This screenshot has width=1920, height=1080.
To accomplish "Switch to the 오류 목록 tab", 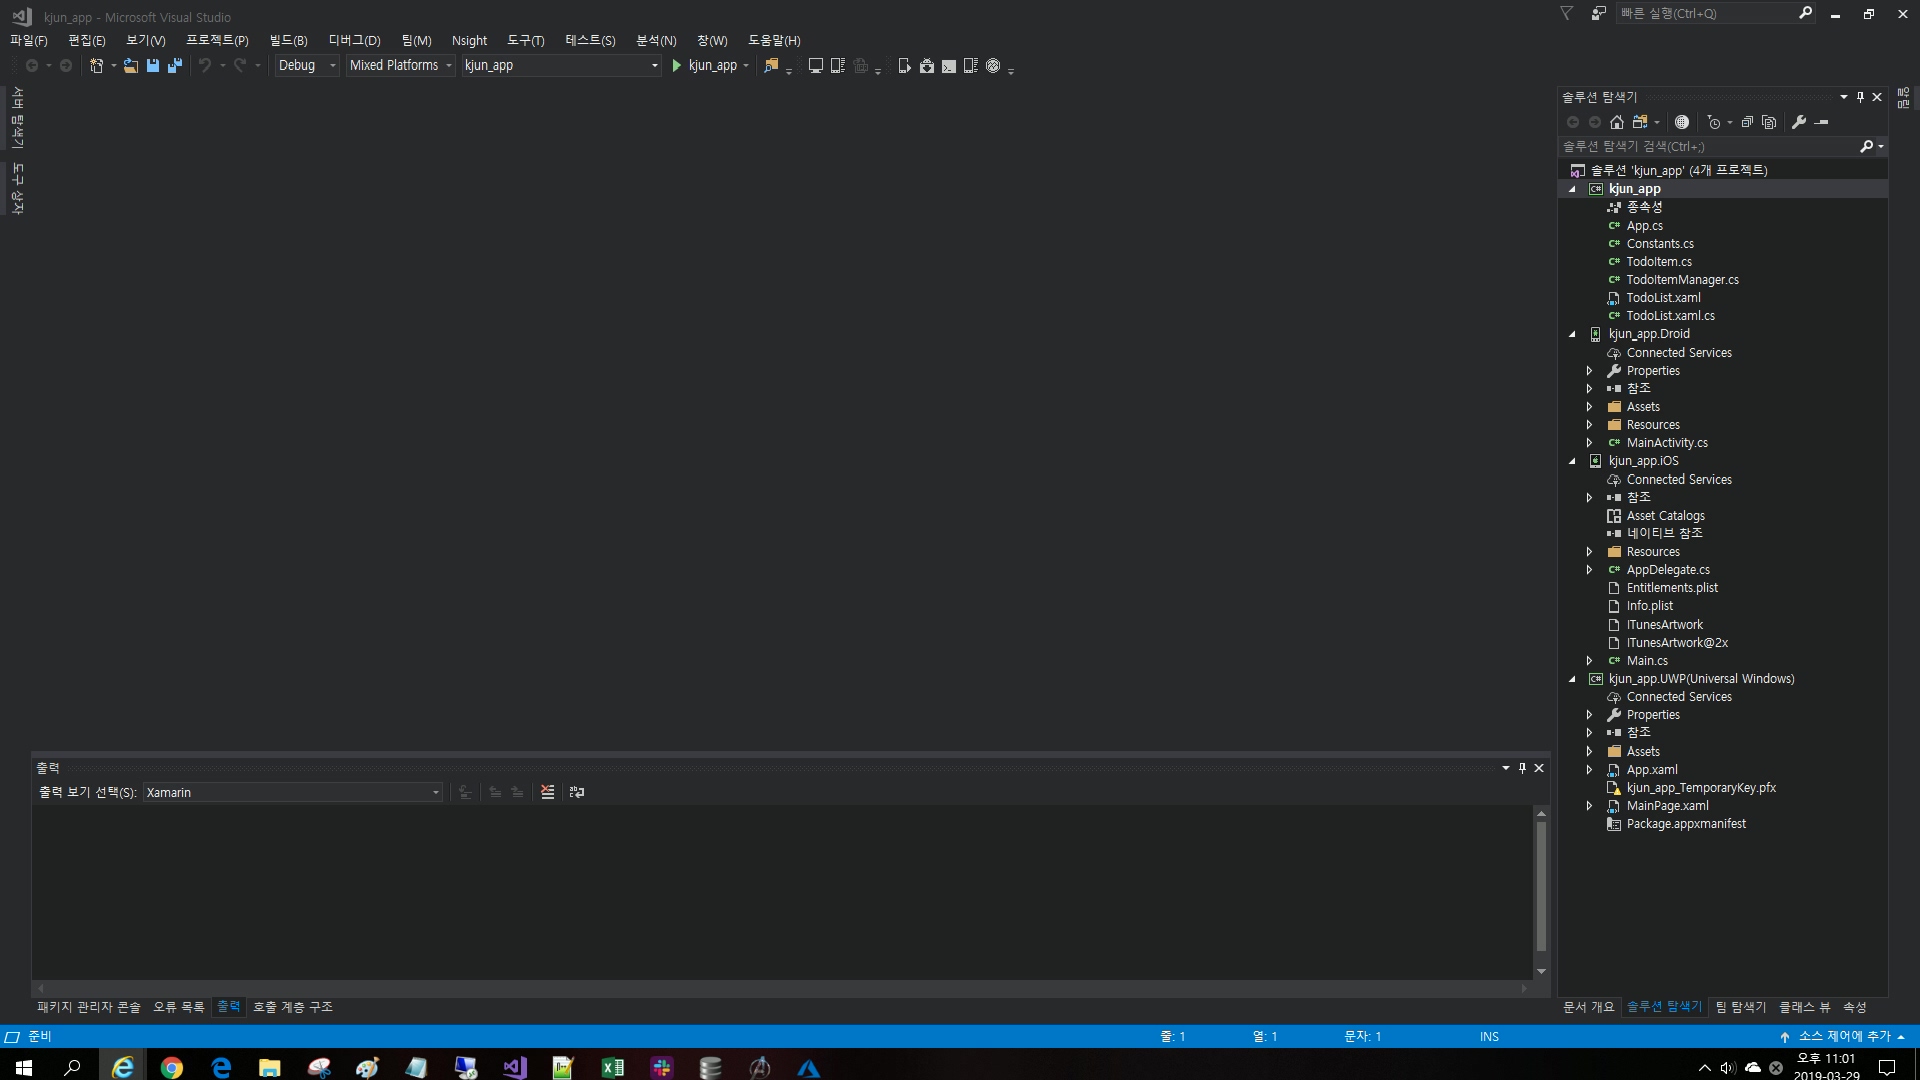I will coord(178,1007).
